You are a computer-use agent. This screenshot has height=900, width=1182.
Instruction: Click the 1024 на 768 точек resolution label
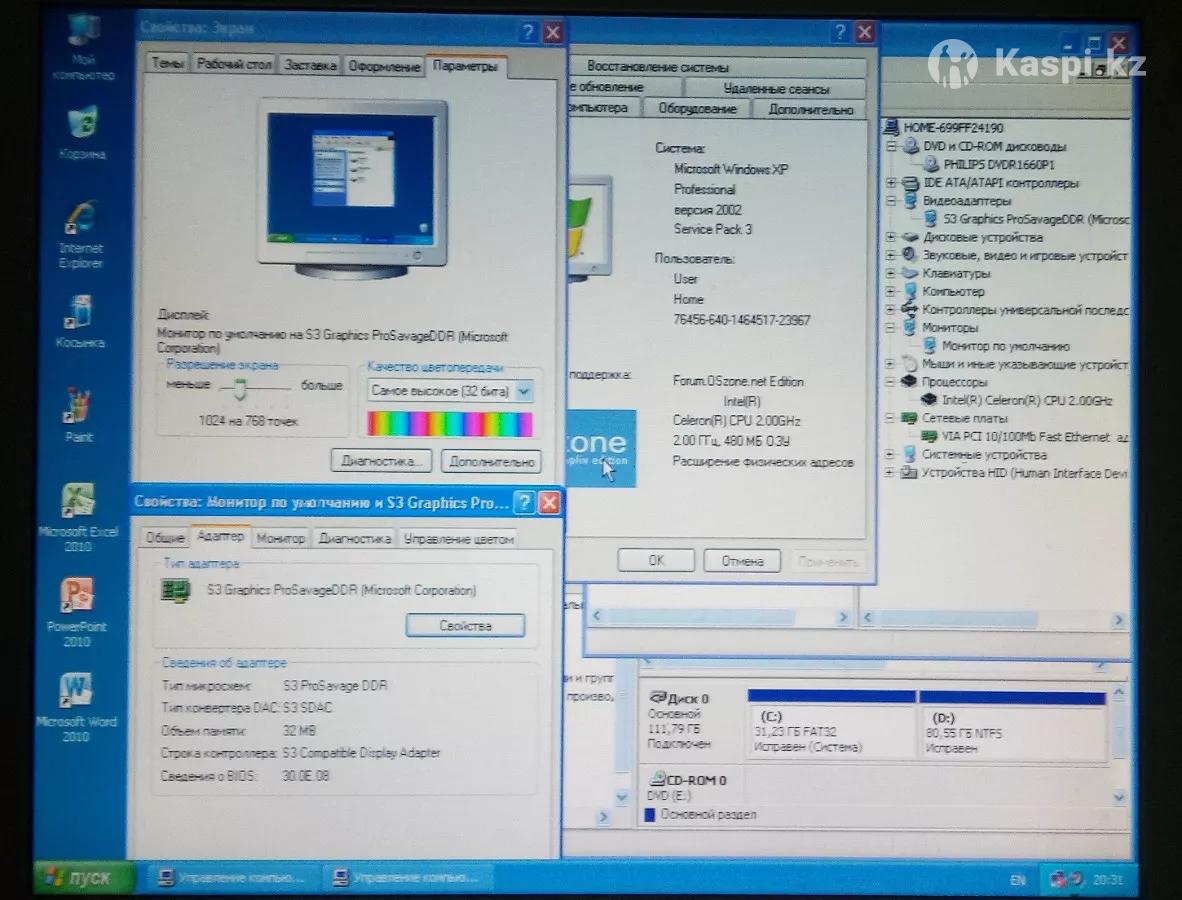248,421
